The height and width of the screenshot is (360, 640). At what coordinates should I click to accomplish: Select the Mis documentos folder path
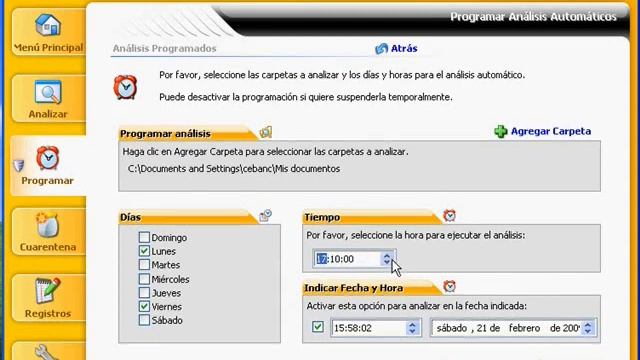pyautogui.click(x=234, y=169)
